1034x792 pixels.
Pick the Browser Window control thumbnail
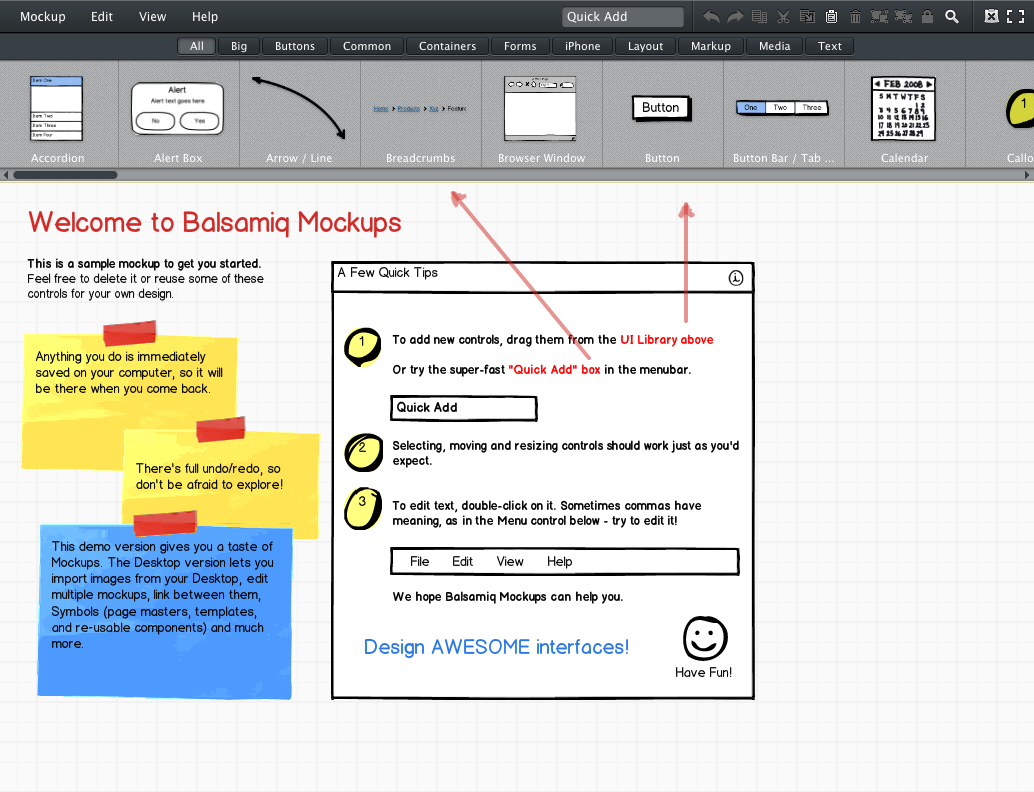tap(541, 112)
